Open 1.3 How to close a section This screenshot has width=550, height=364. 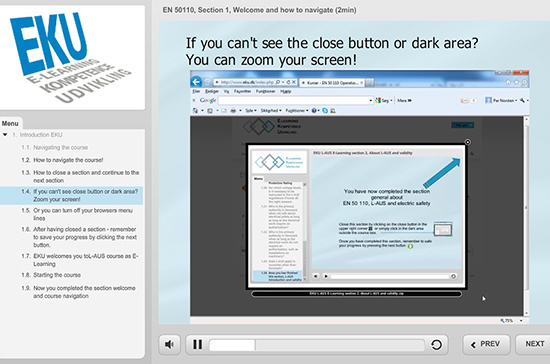click(x=80, y=176)
